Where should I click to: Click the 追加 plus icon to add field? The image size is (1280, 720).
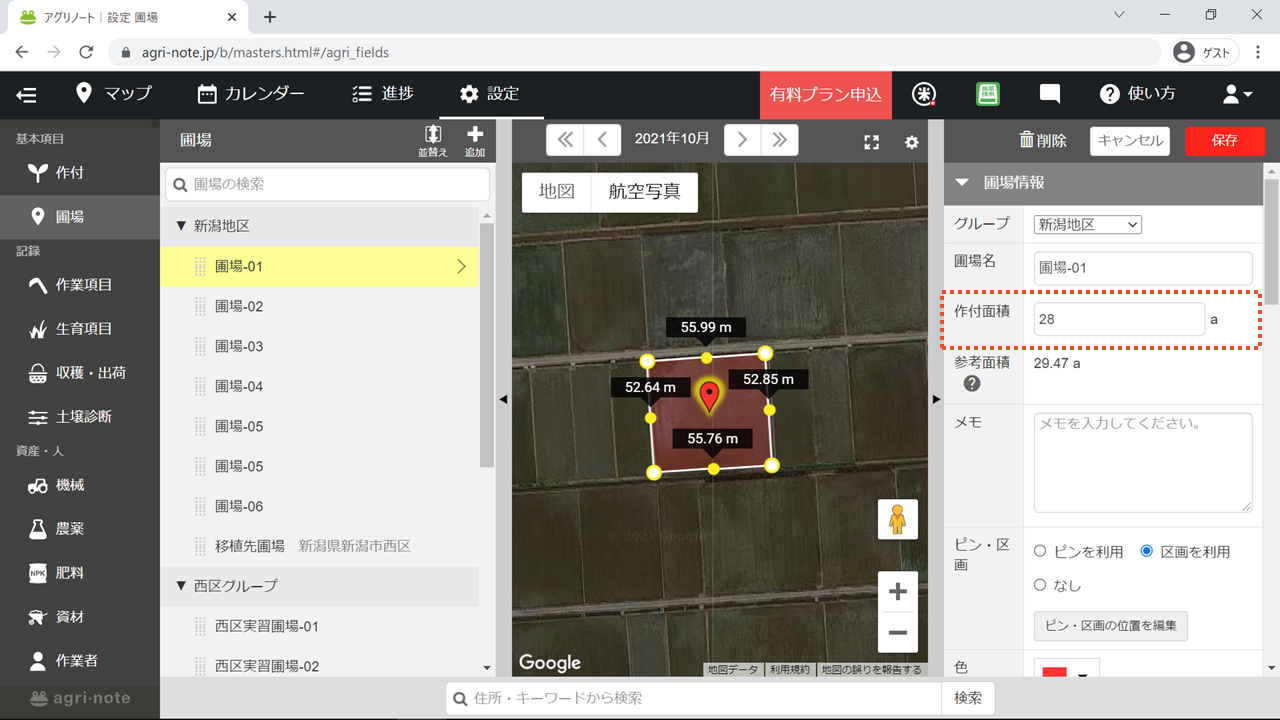(474, 135)
